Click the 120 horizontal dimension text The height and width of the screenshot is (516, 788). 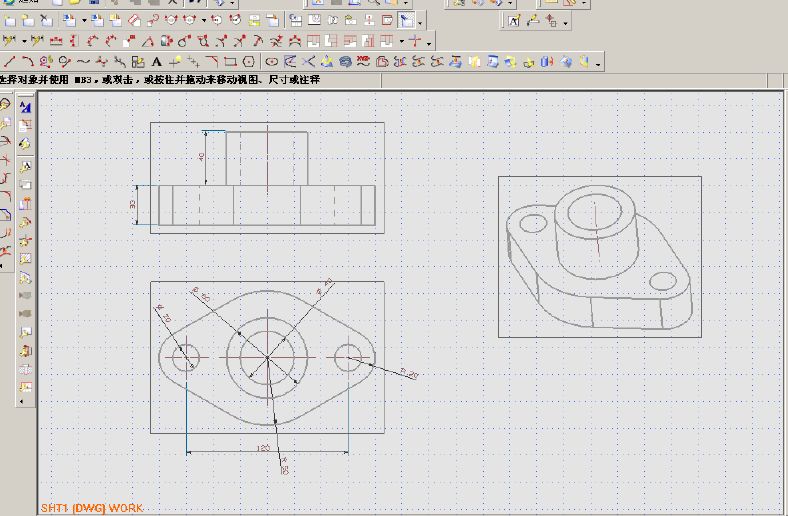(x=263, y=448)
